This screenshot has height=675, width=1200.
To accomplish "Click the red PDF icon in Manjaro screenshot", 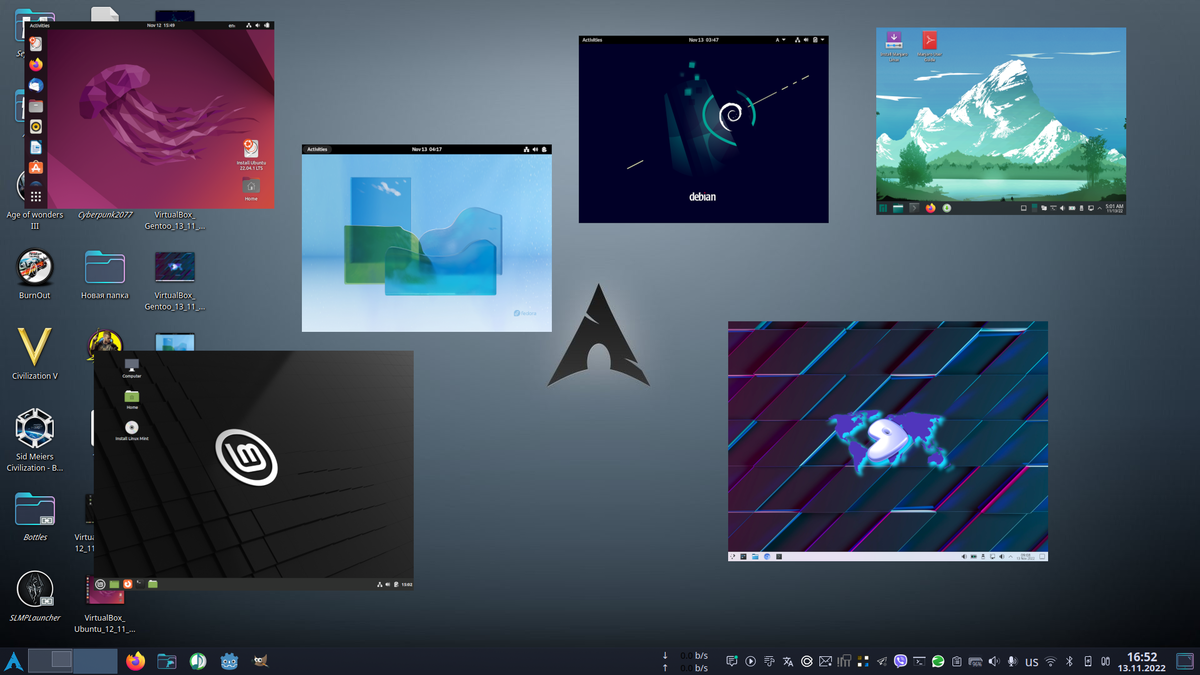I will 929,45.
